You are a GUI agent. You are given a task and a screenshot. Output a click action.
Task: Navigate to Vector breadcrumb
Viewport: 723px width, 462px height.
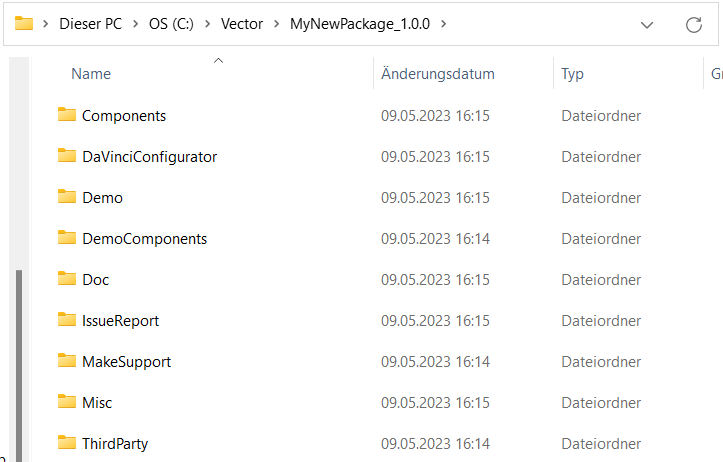tap(242, 24)
